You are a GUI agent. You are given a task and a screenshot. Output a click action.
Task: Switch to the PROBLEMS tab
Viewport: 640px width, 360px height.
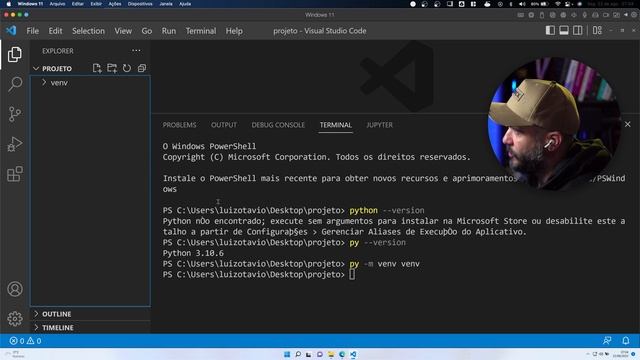(179, 125)
